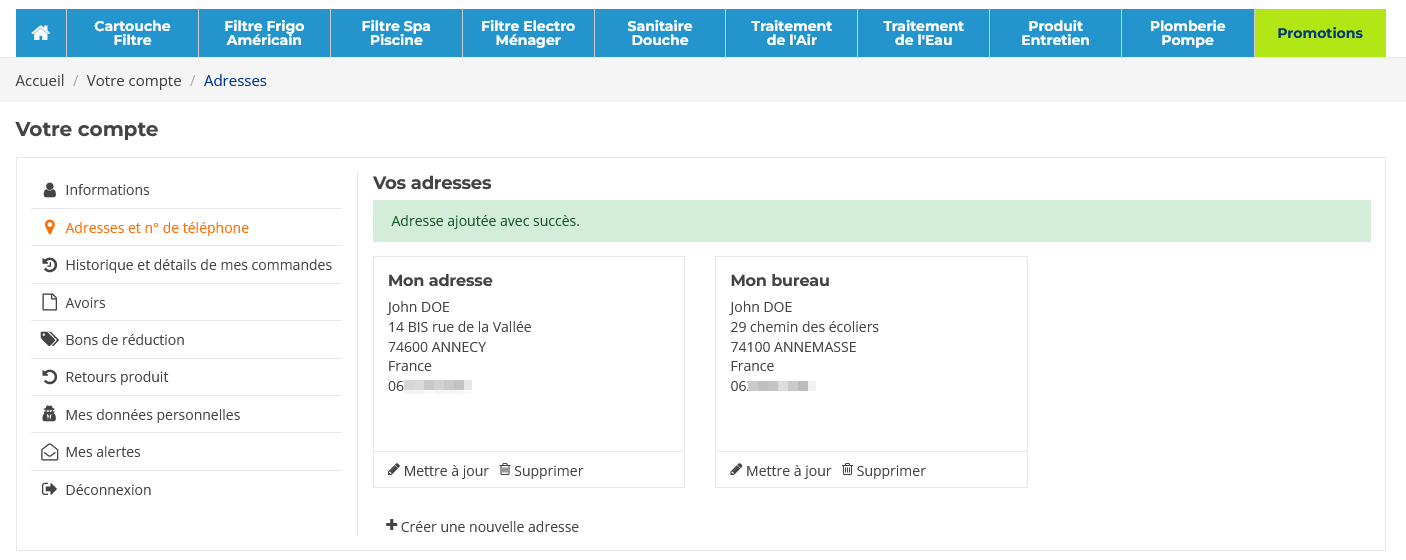1406x560 pixels.
Task: Click the orange map pin icon
Action: tap(49, 228)
